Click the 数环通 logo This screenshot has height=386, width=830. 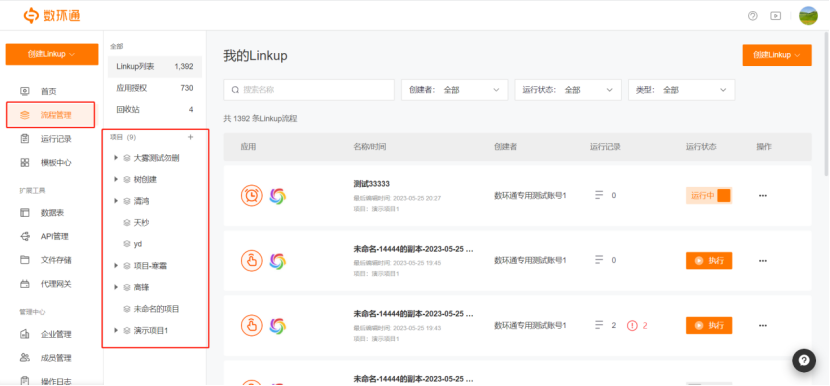(51, 15)
